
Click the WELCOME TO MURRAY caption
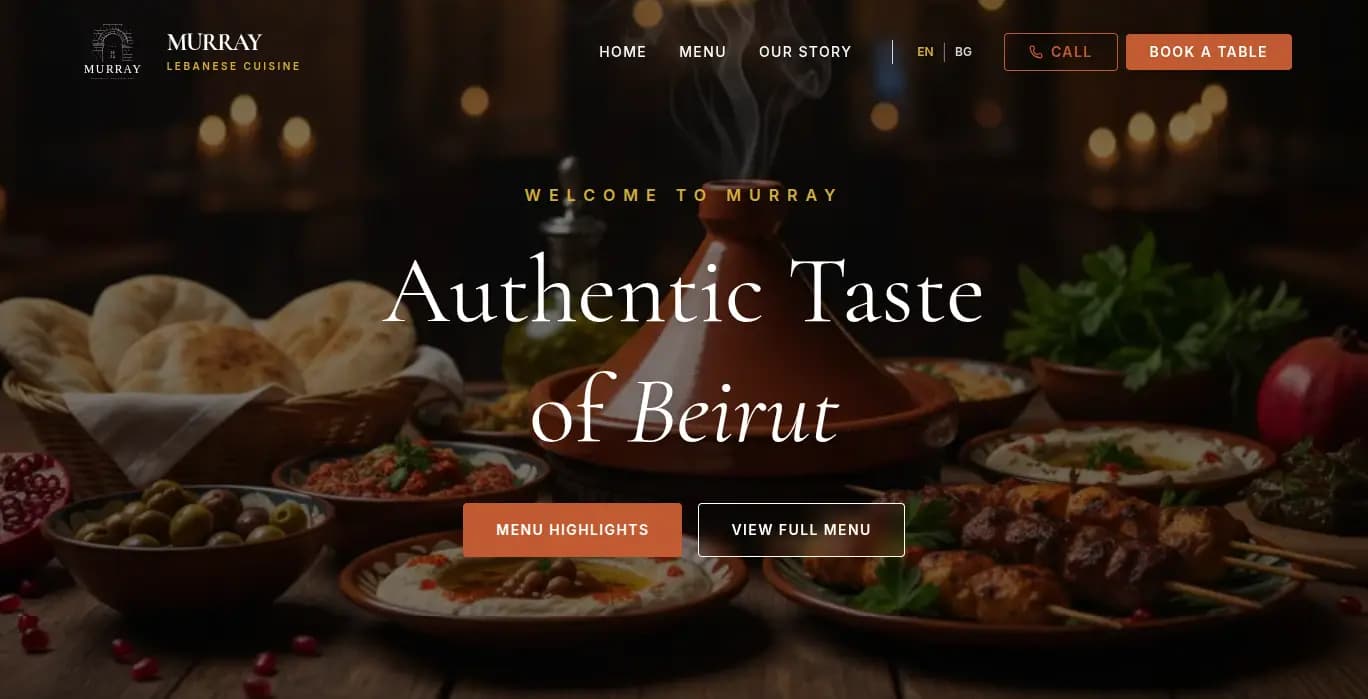(683, 195)
